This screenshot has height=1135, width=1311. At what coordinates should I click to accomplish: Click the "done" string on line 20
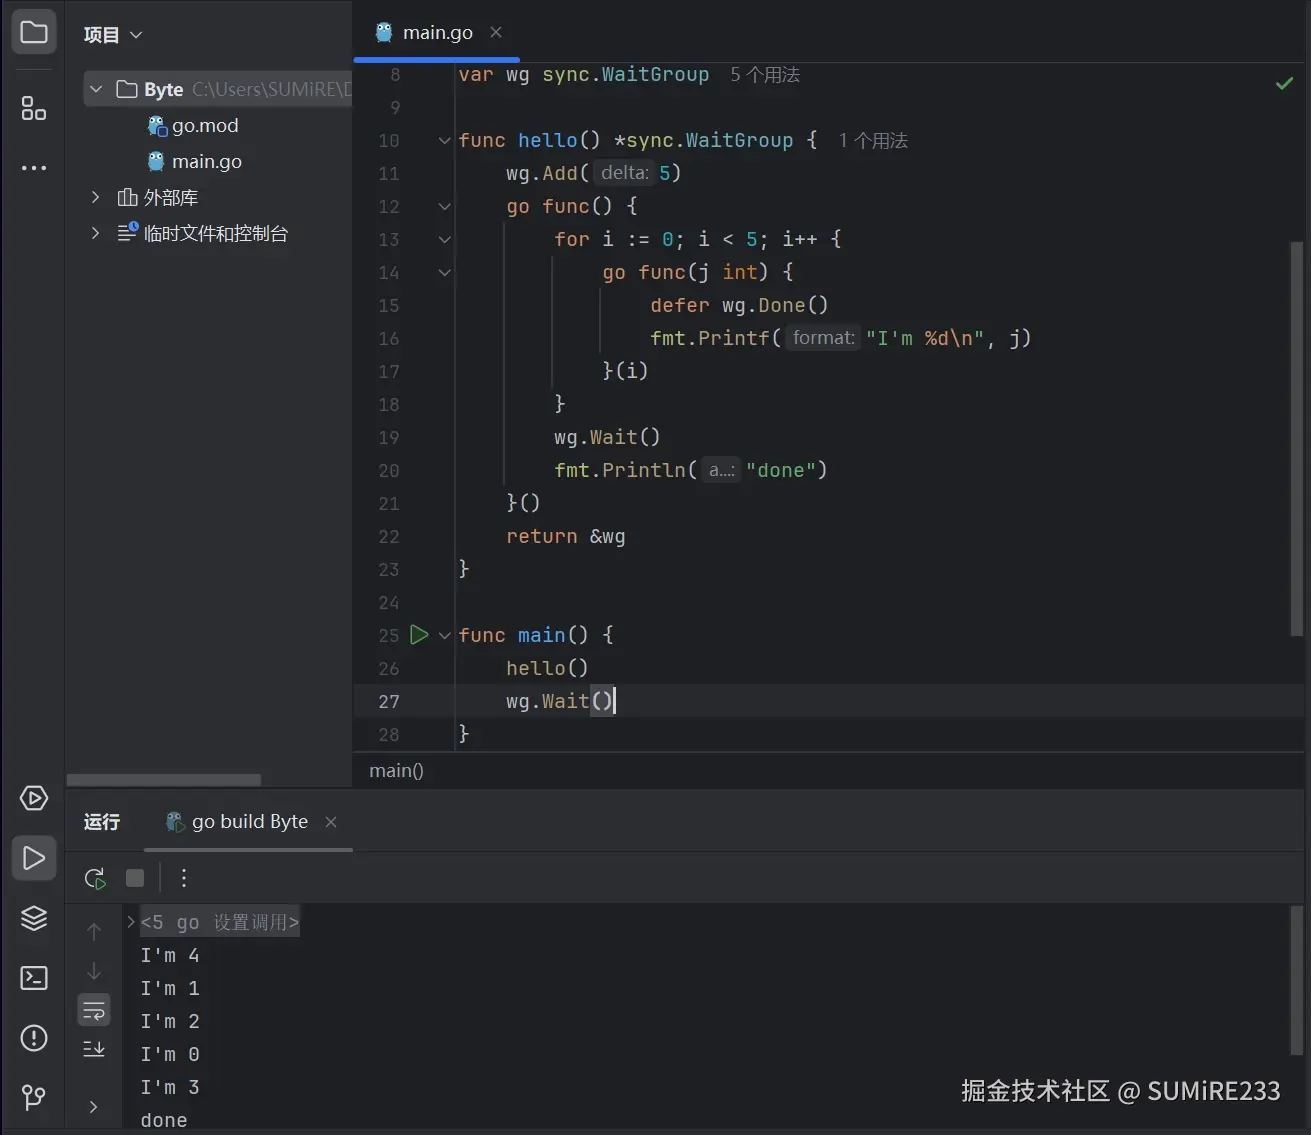(781, 471)
